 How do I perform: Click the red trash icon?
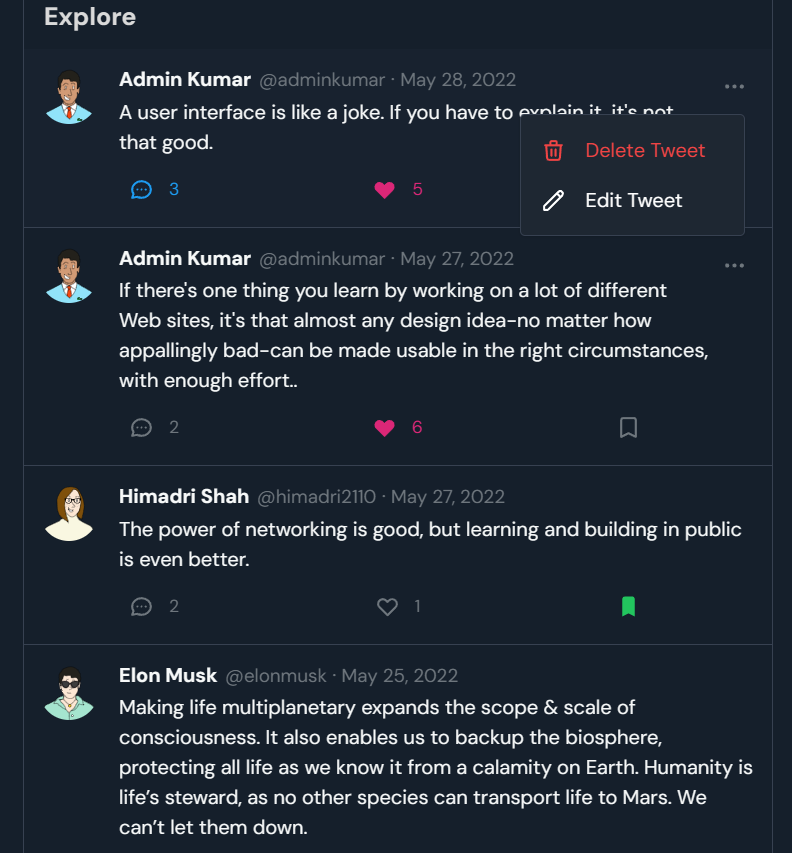[553, 151]
